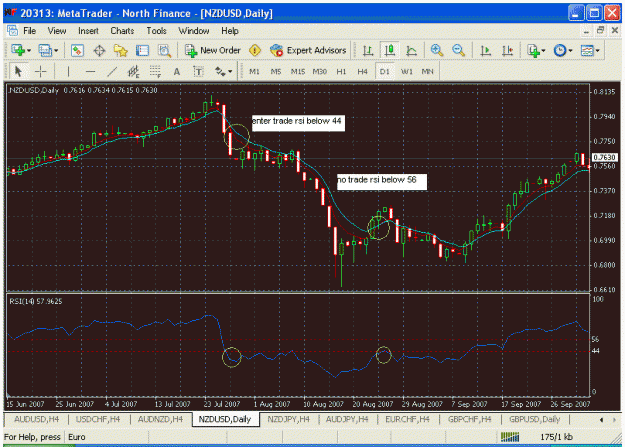Image resolution: width=625 pixels, height=447 pixels.
Task: Switch to H1 timeframe
Action: tap(341, 72)
